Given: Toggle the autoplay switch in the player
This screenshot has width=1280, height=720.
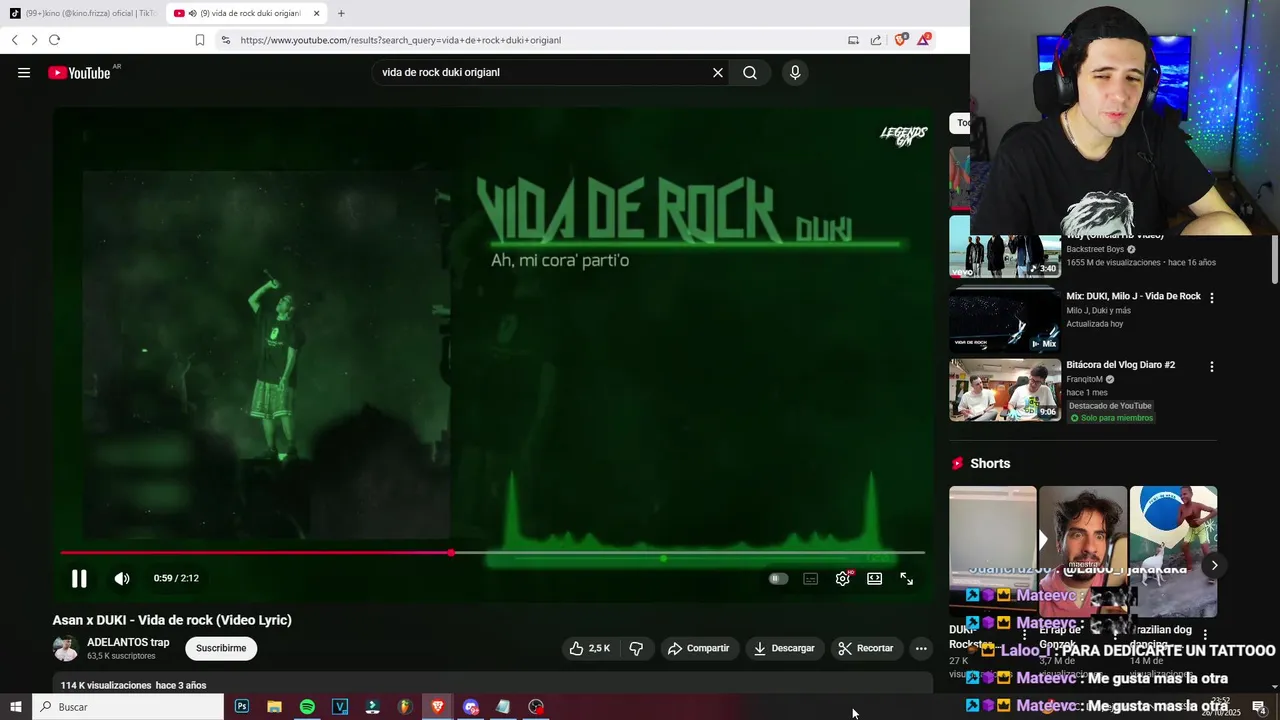Looking at the screenshot, I should (778, 578).
